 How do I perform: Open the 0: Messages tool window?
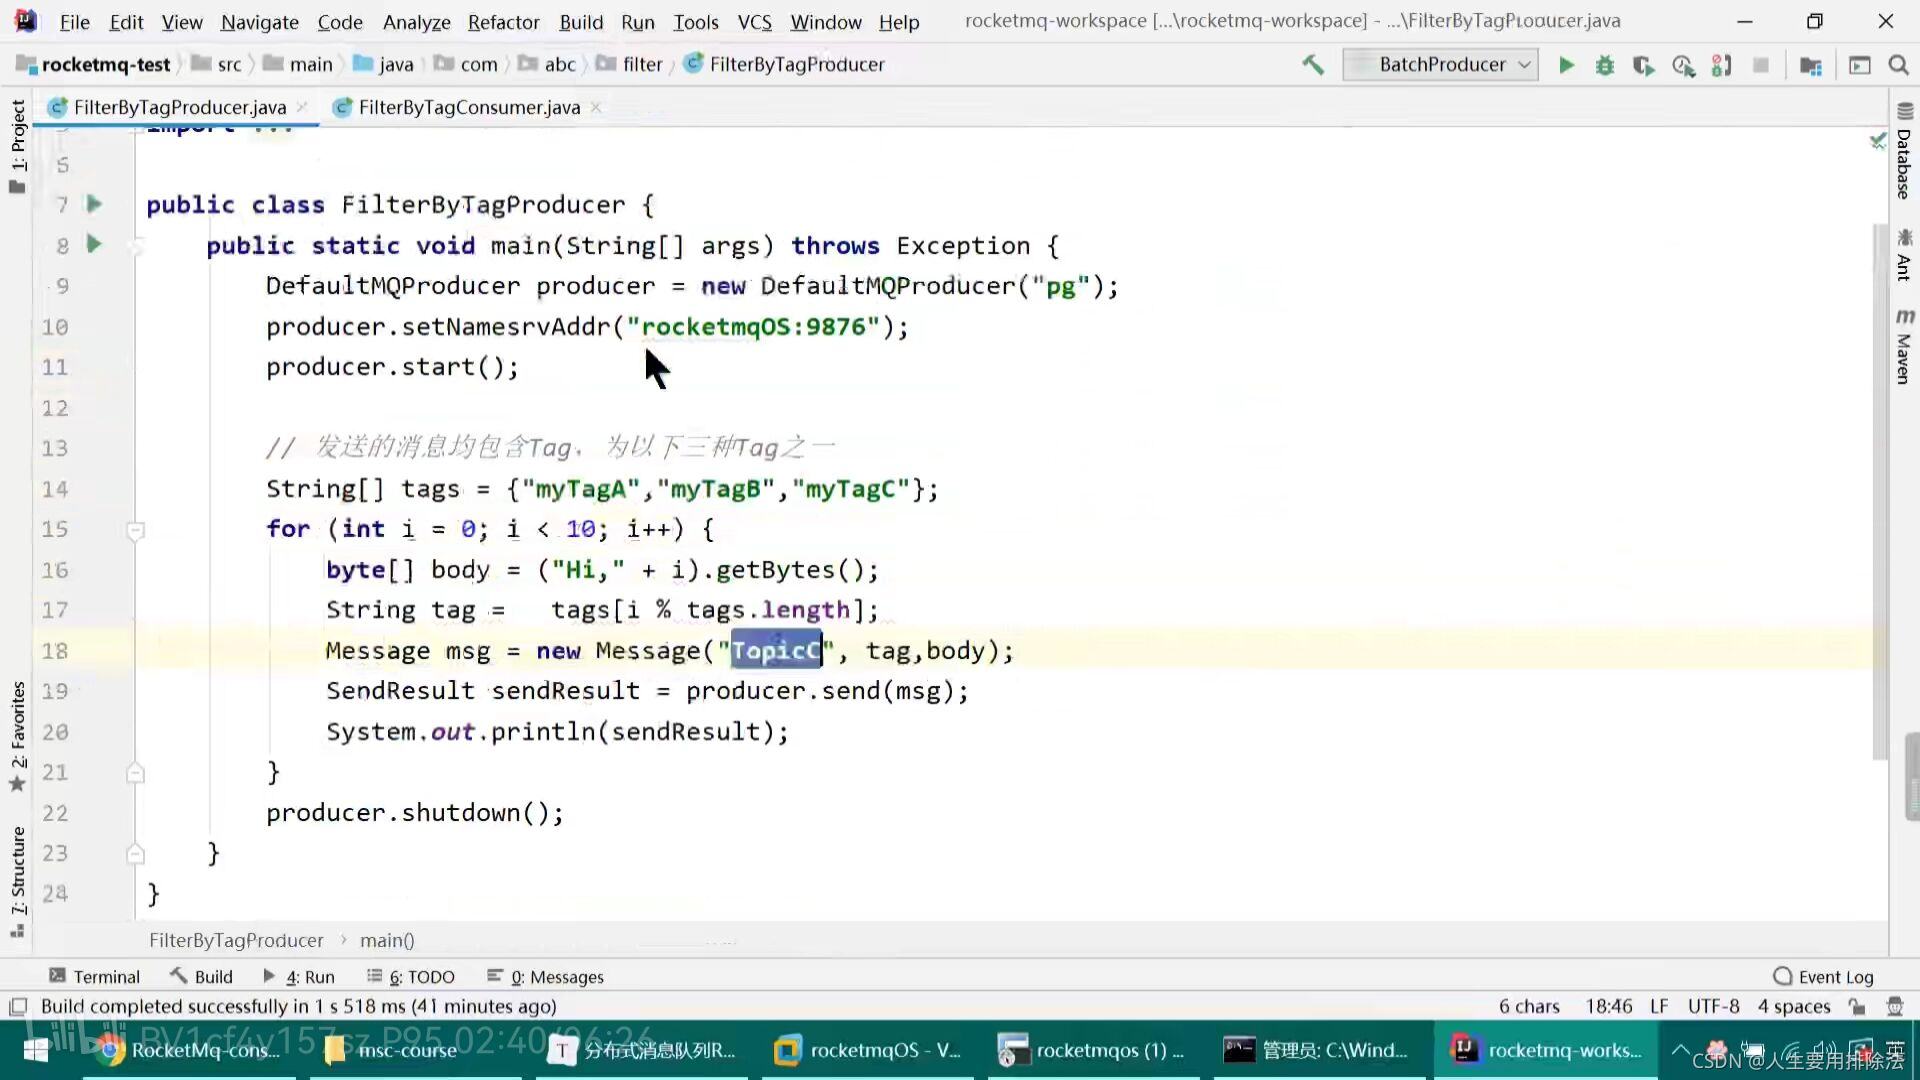[x=546, y=977]
